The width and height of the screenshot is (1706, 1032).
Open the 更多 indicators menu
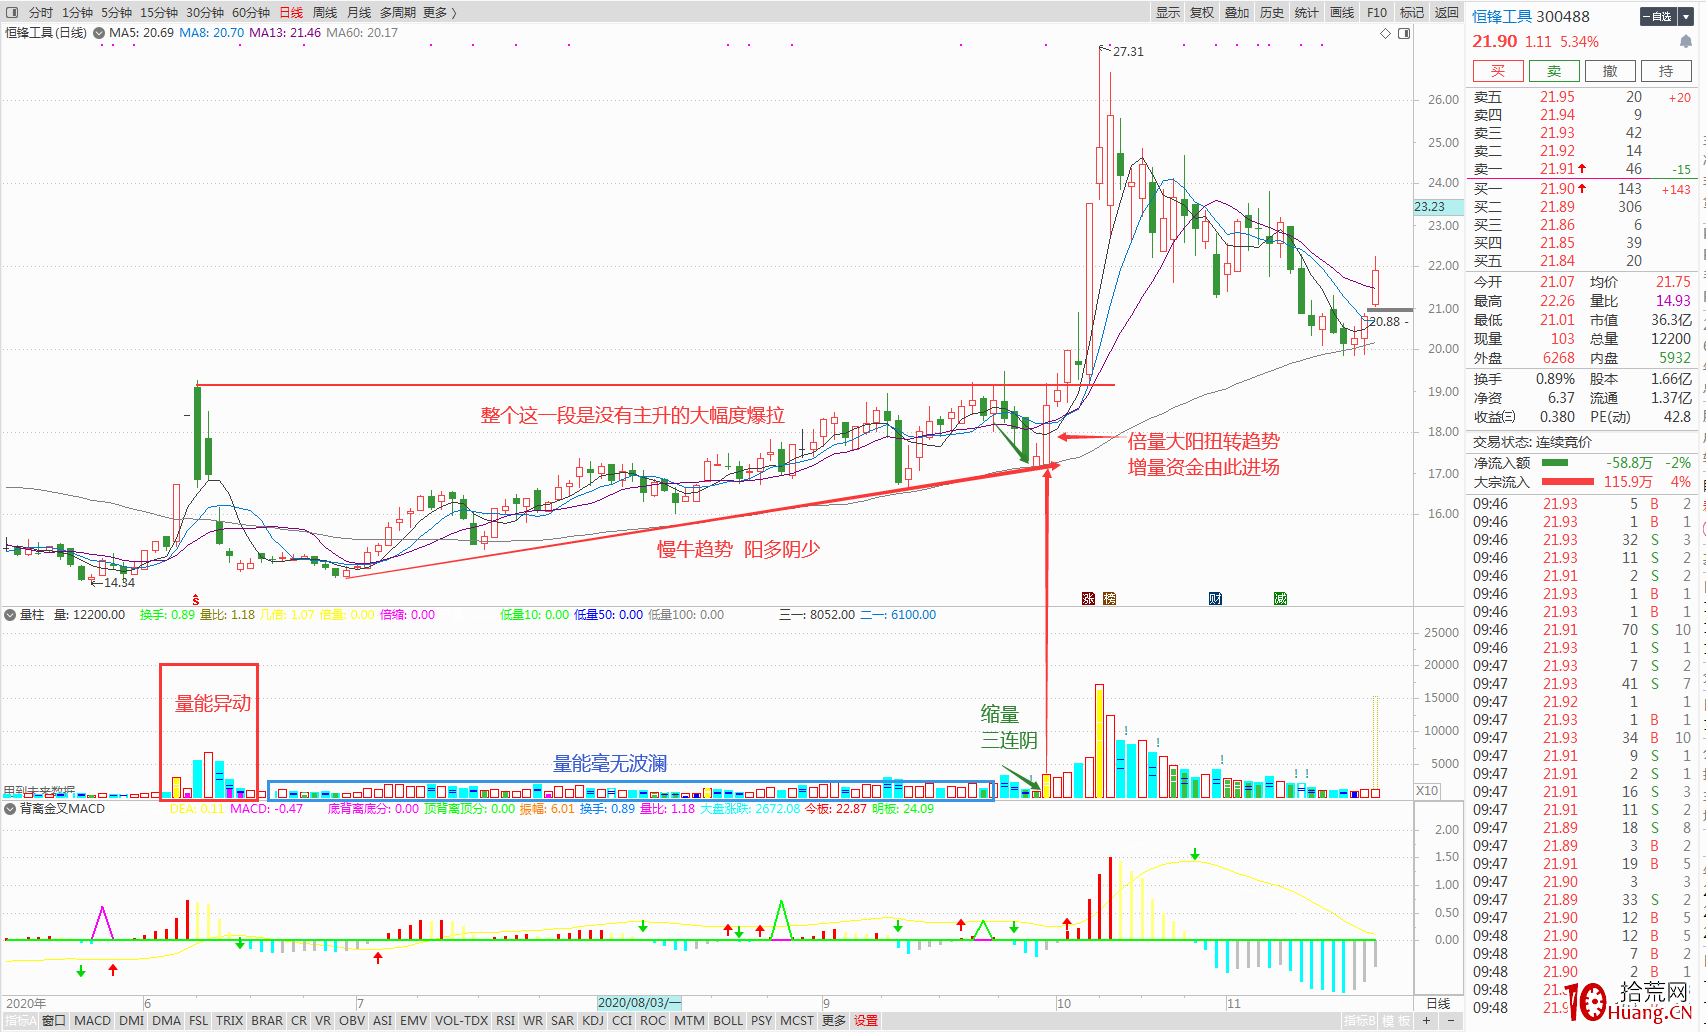click(834, 1021)
